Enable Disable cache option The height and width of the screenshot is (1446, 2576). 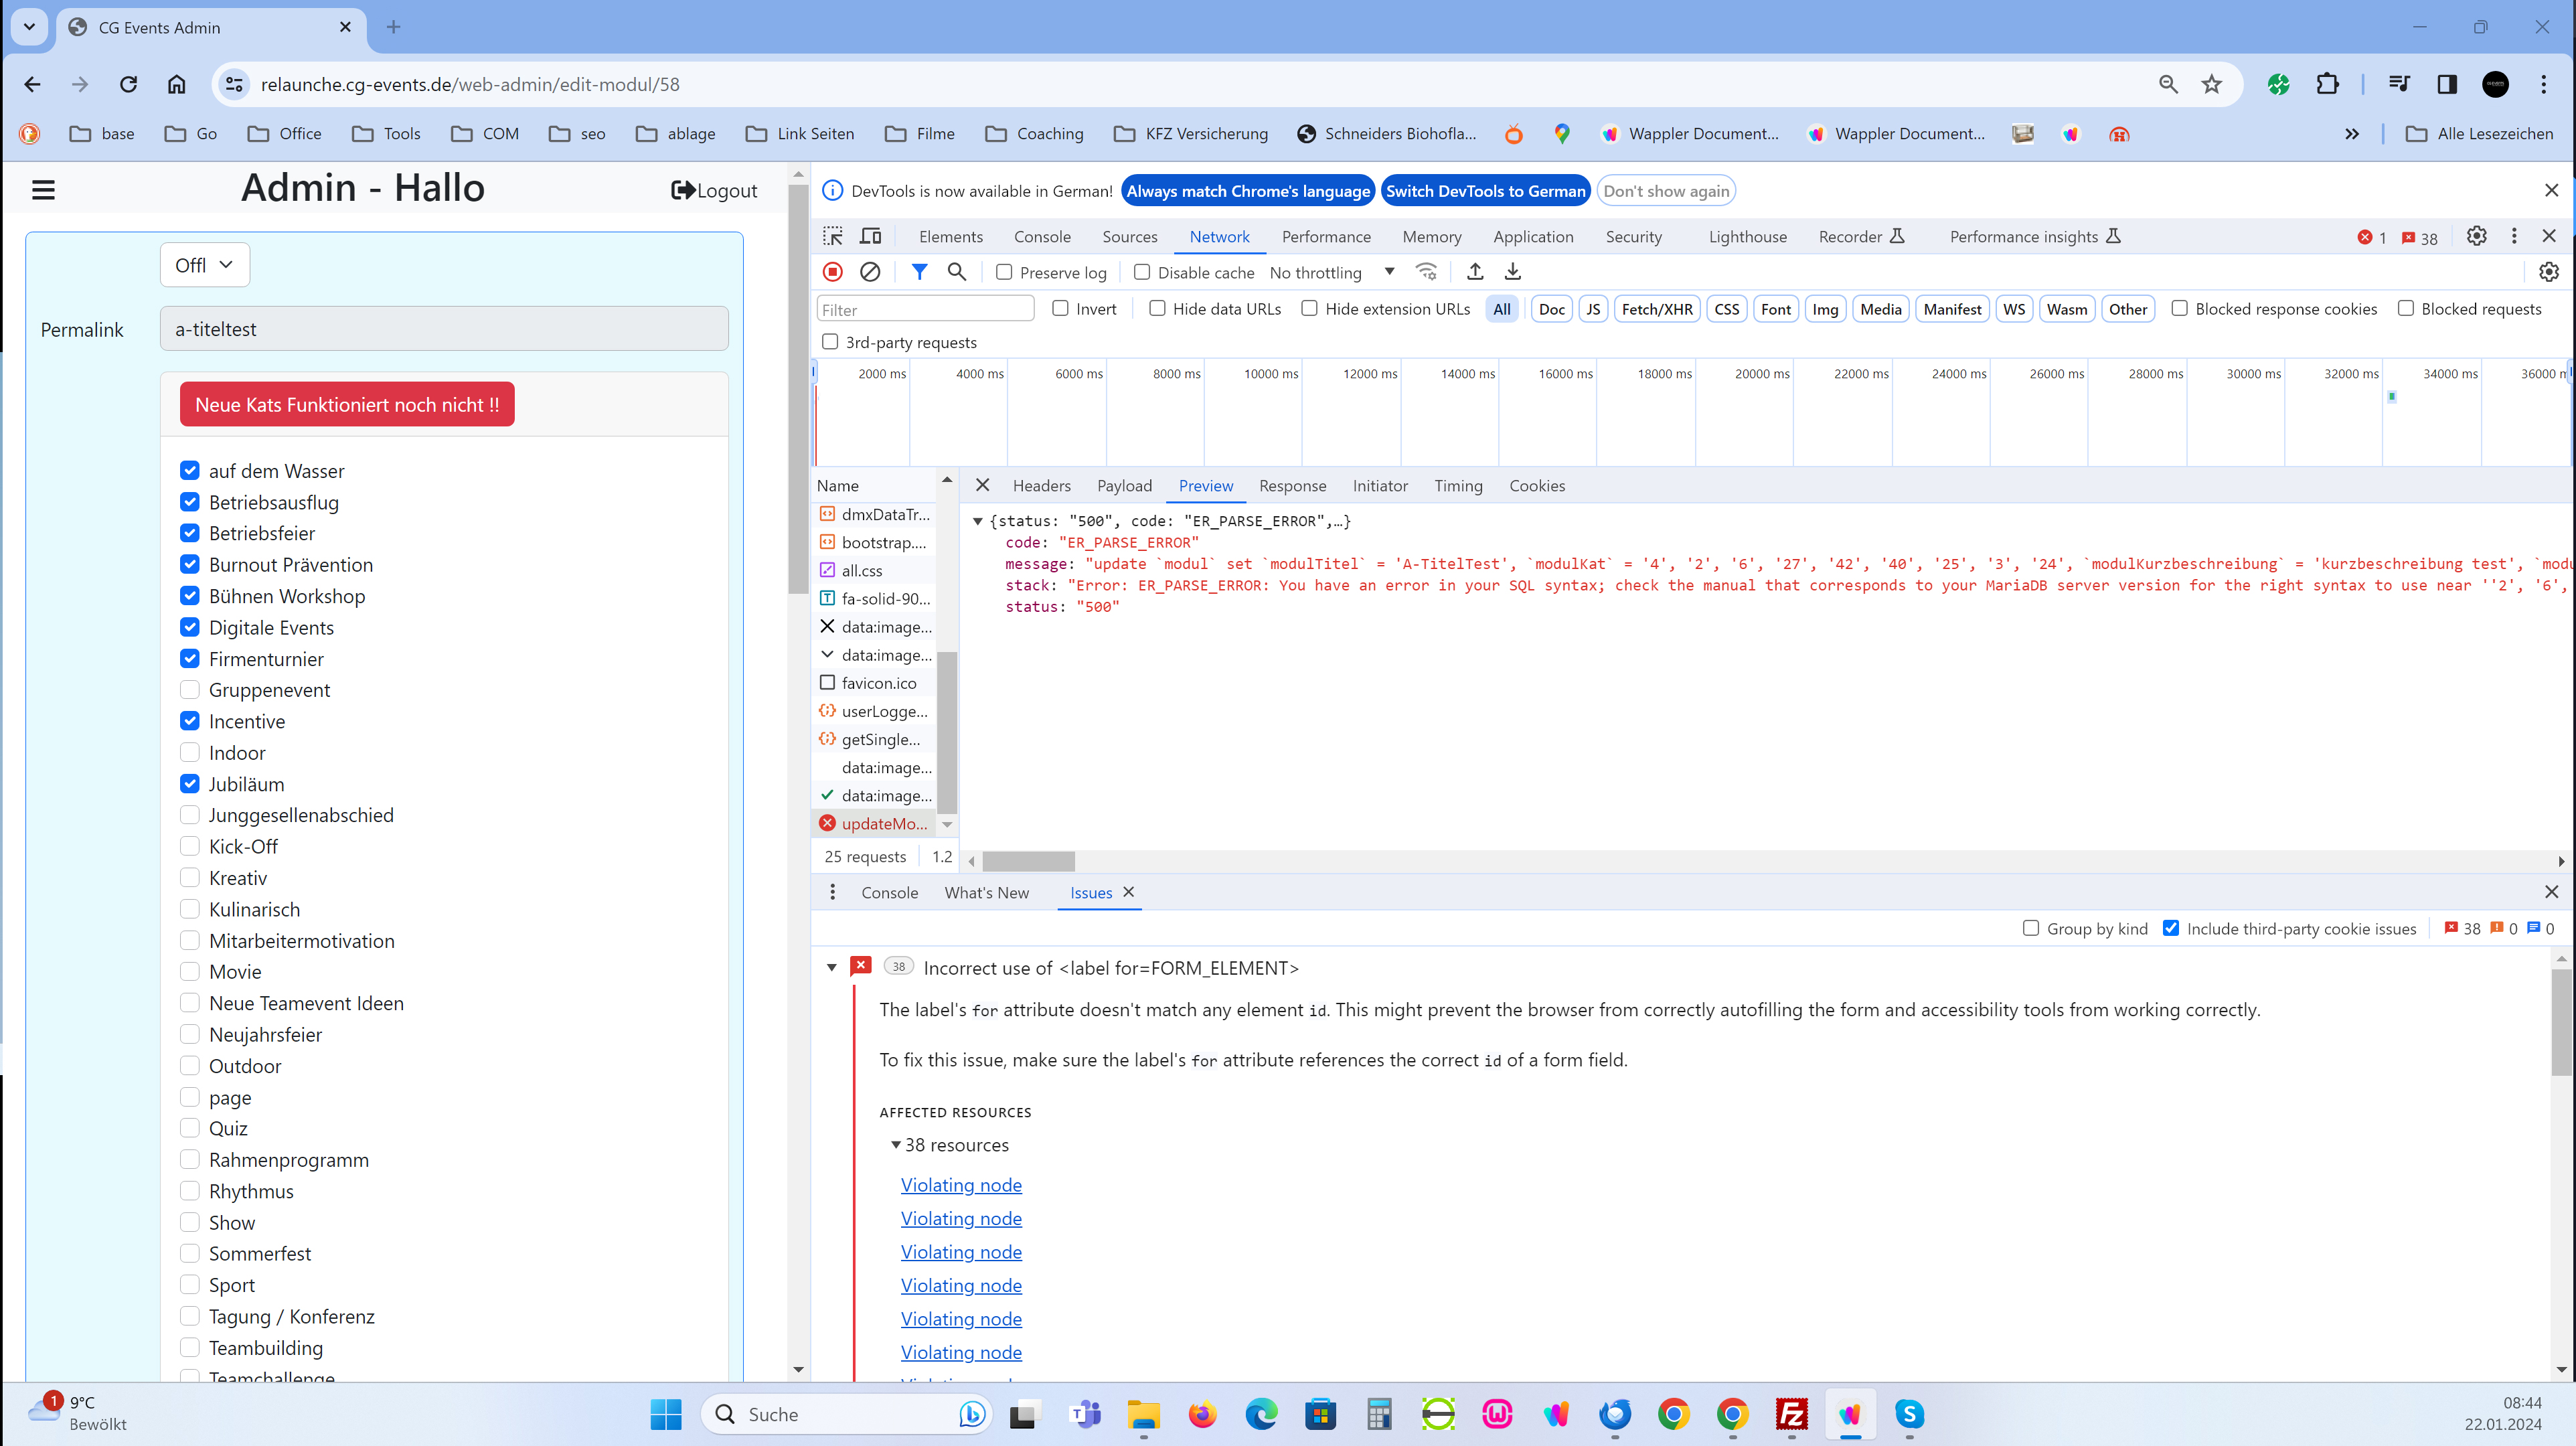[x=1142, y=273]
